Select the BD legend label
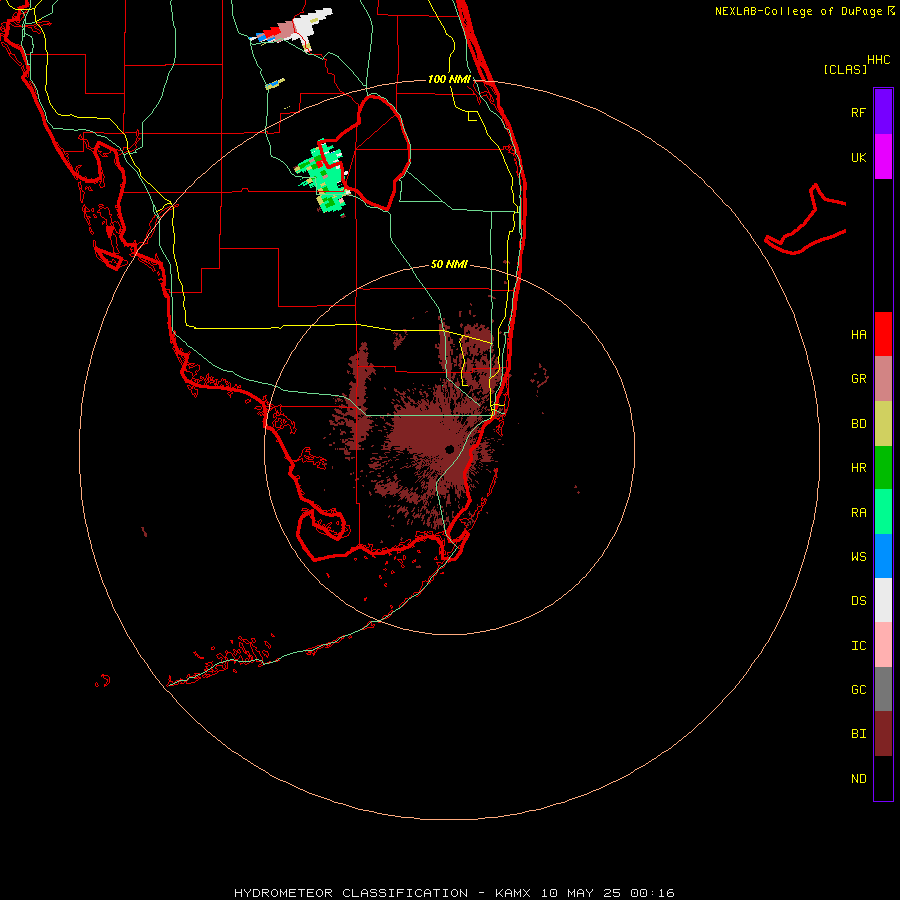Screen dimensions: 900x900 pyautogui.click(x=858, y=424)
